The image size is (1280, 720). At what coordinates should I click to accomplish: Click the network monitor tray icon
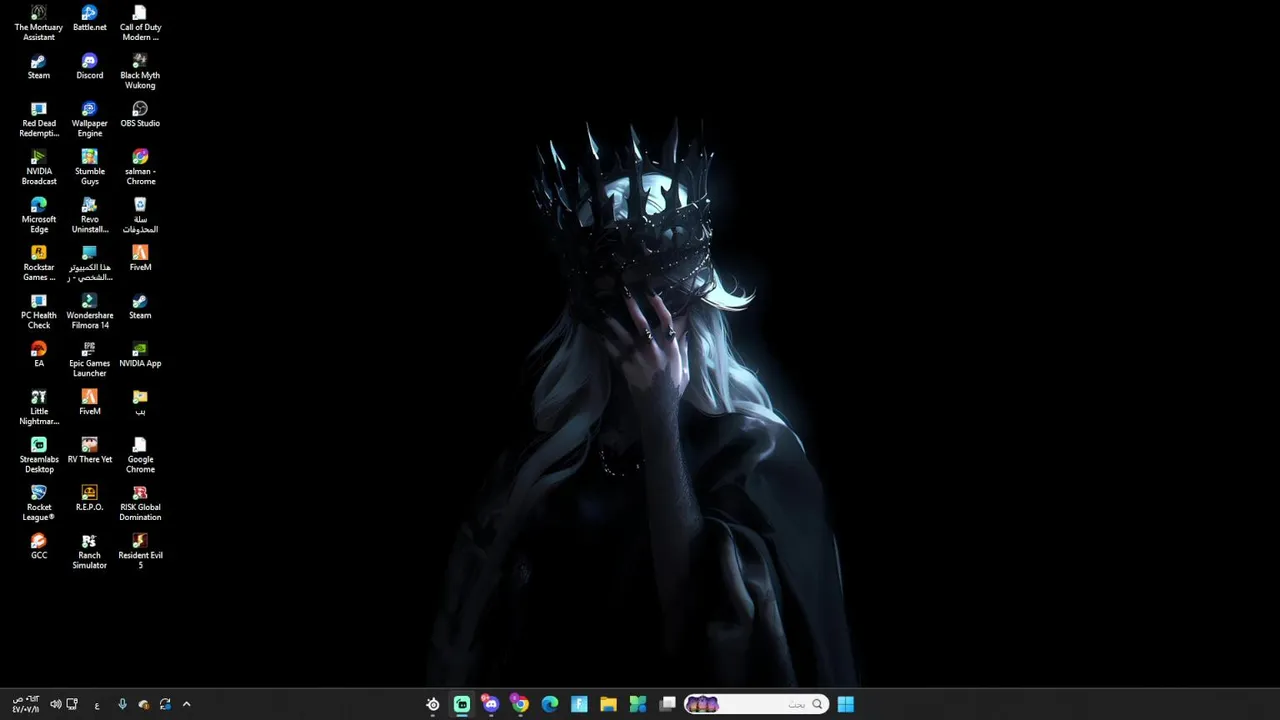pos(72,704)
